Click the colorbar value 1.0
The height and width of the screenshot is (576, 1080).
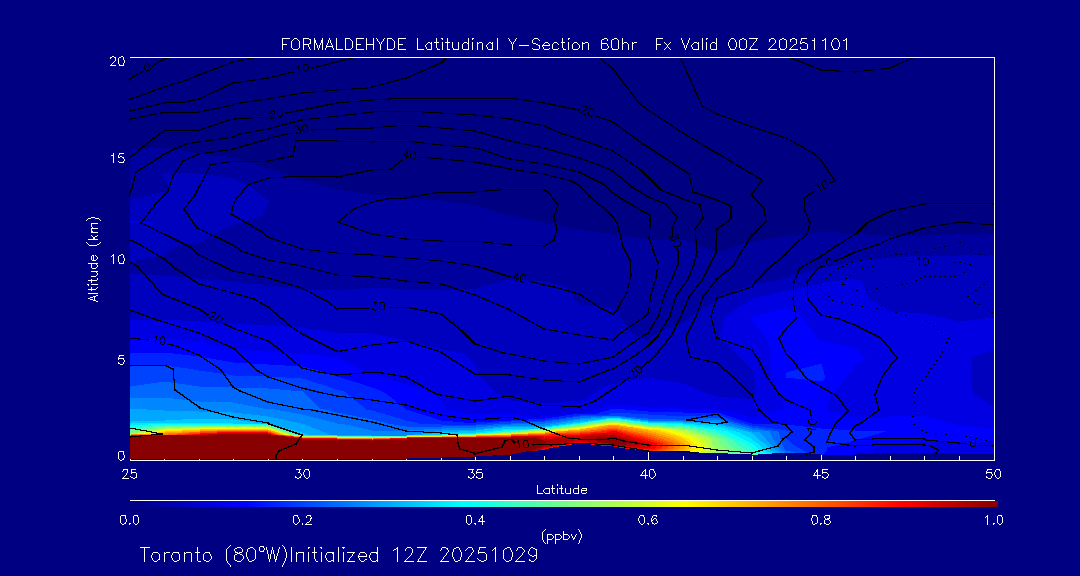(x=993, y=520)
